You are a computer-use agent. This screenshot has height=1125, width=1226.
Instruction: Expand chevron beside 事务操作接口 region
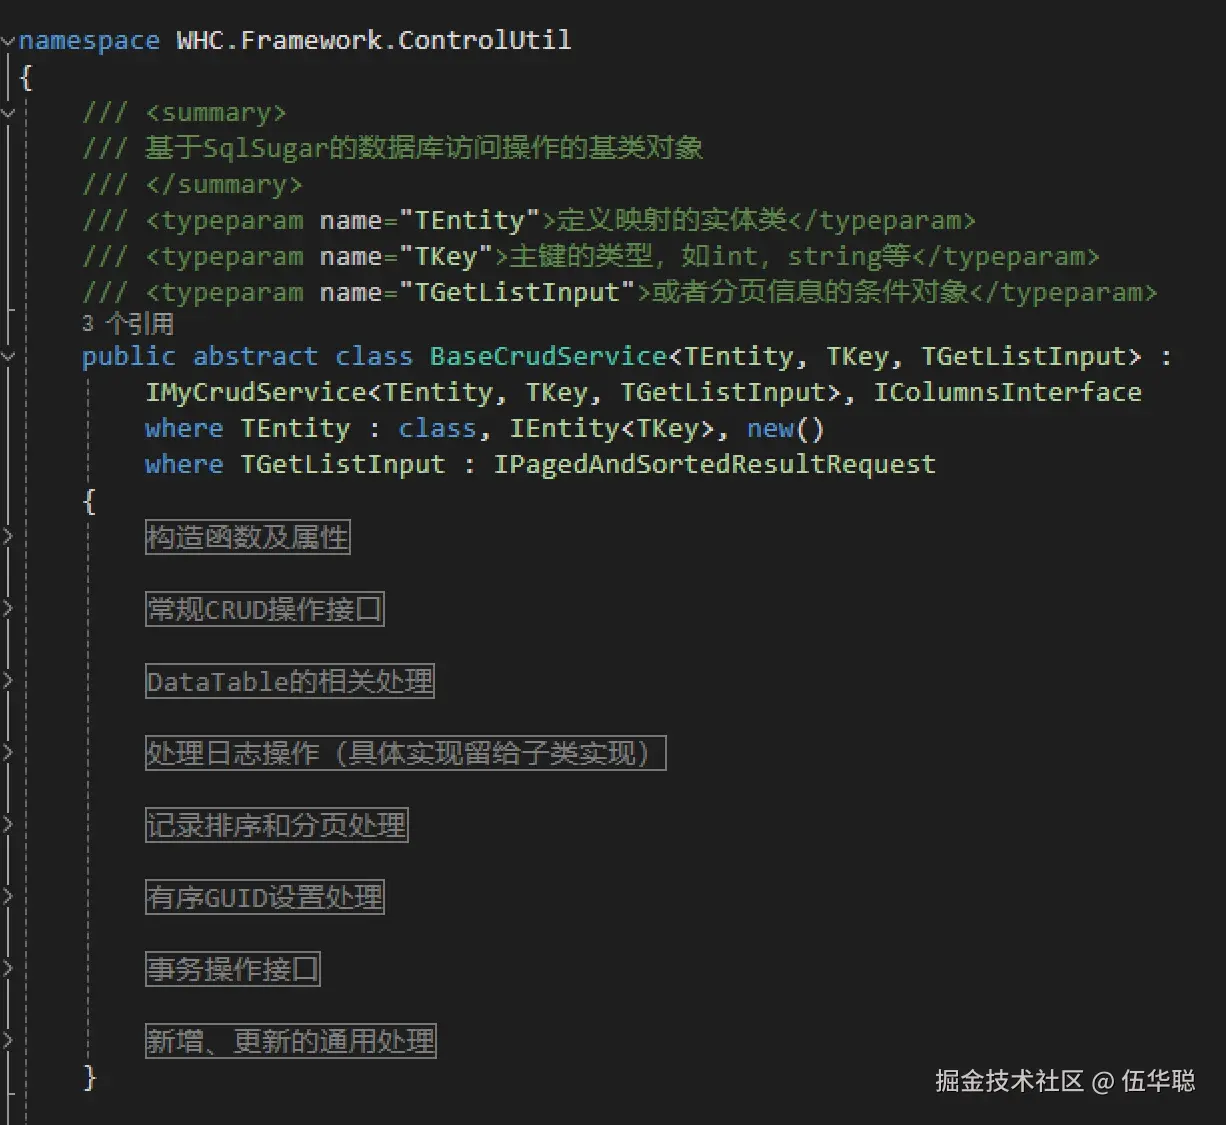click(x=8, y=969)
